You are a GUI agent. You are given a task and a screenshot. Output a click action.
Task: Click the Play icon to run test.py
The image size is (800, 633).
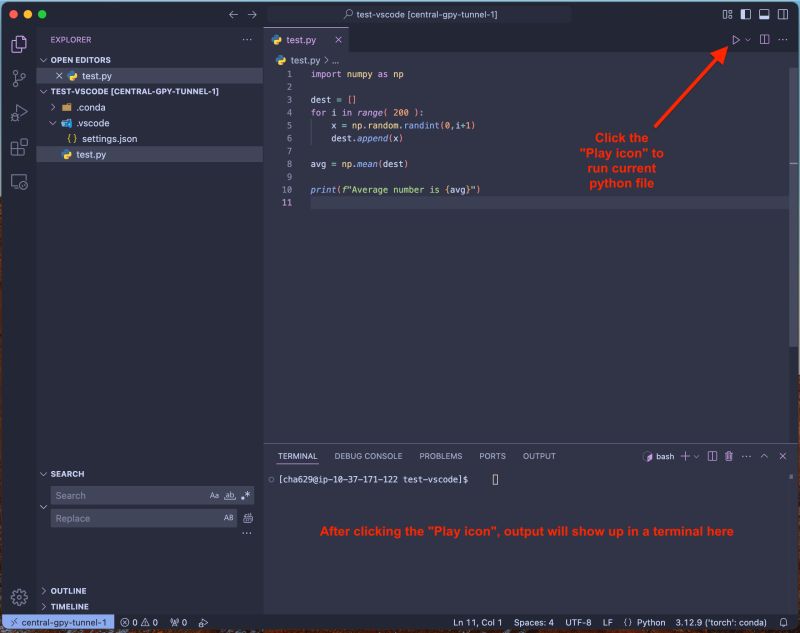[x=736, y=39]
